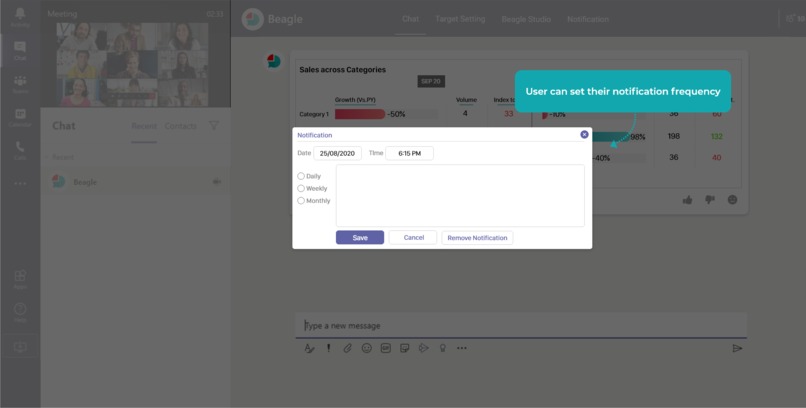Click the Beagle logo in the header

pyautogui.click(x=252, y=20)
